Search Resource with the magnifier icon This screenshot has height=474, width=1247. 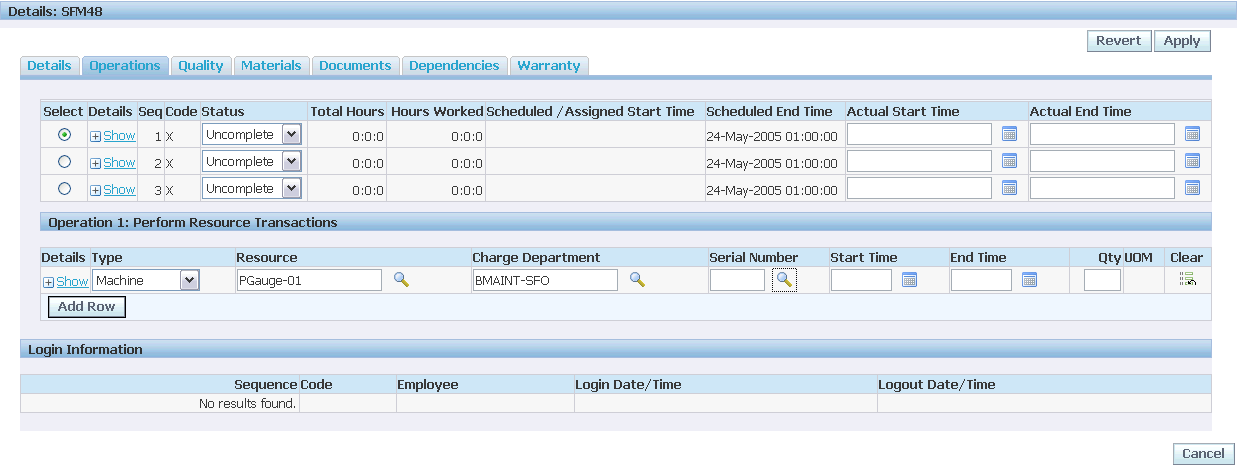[401, 280]
